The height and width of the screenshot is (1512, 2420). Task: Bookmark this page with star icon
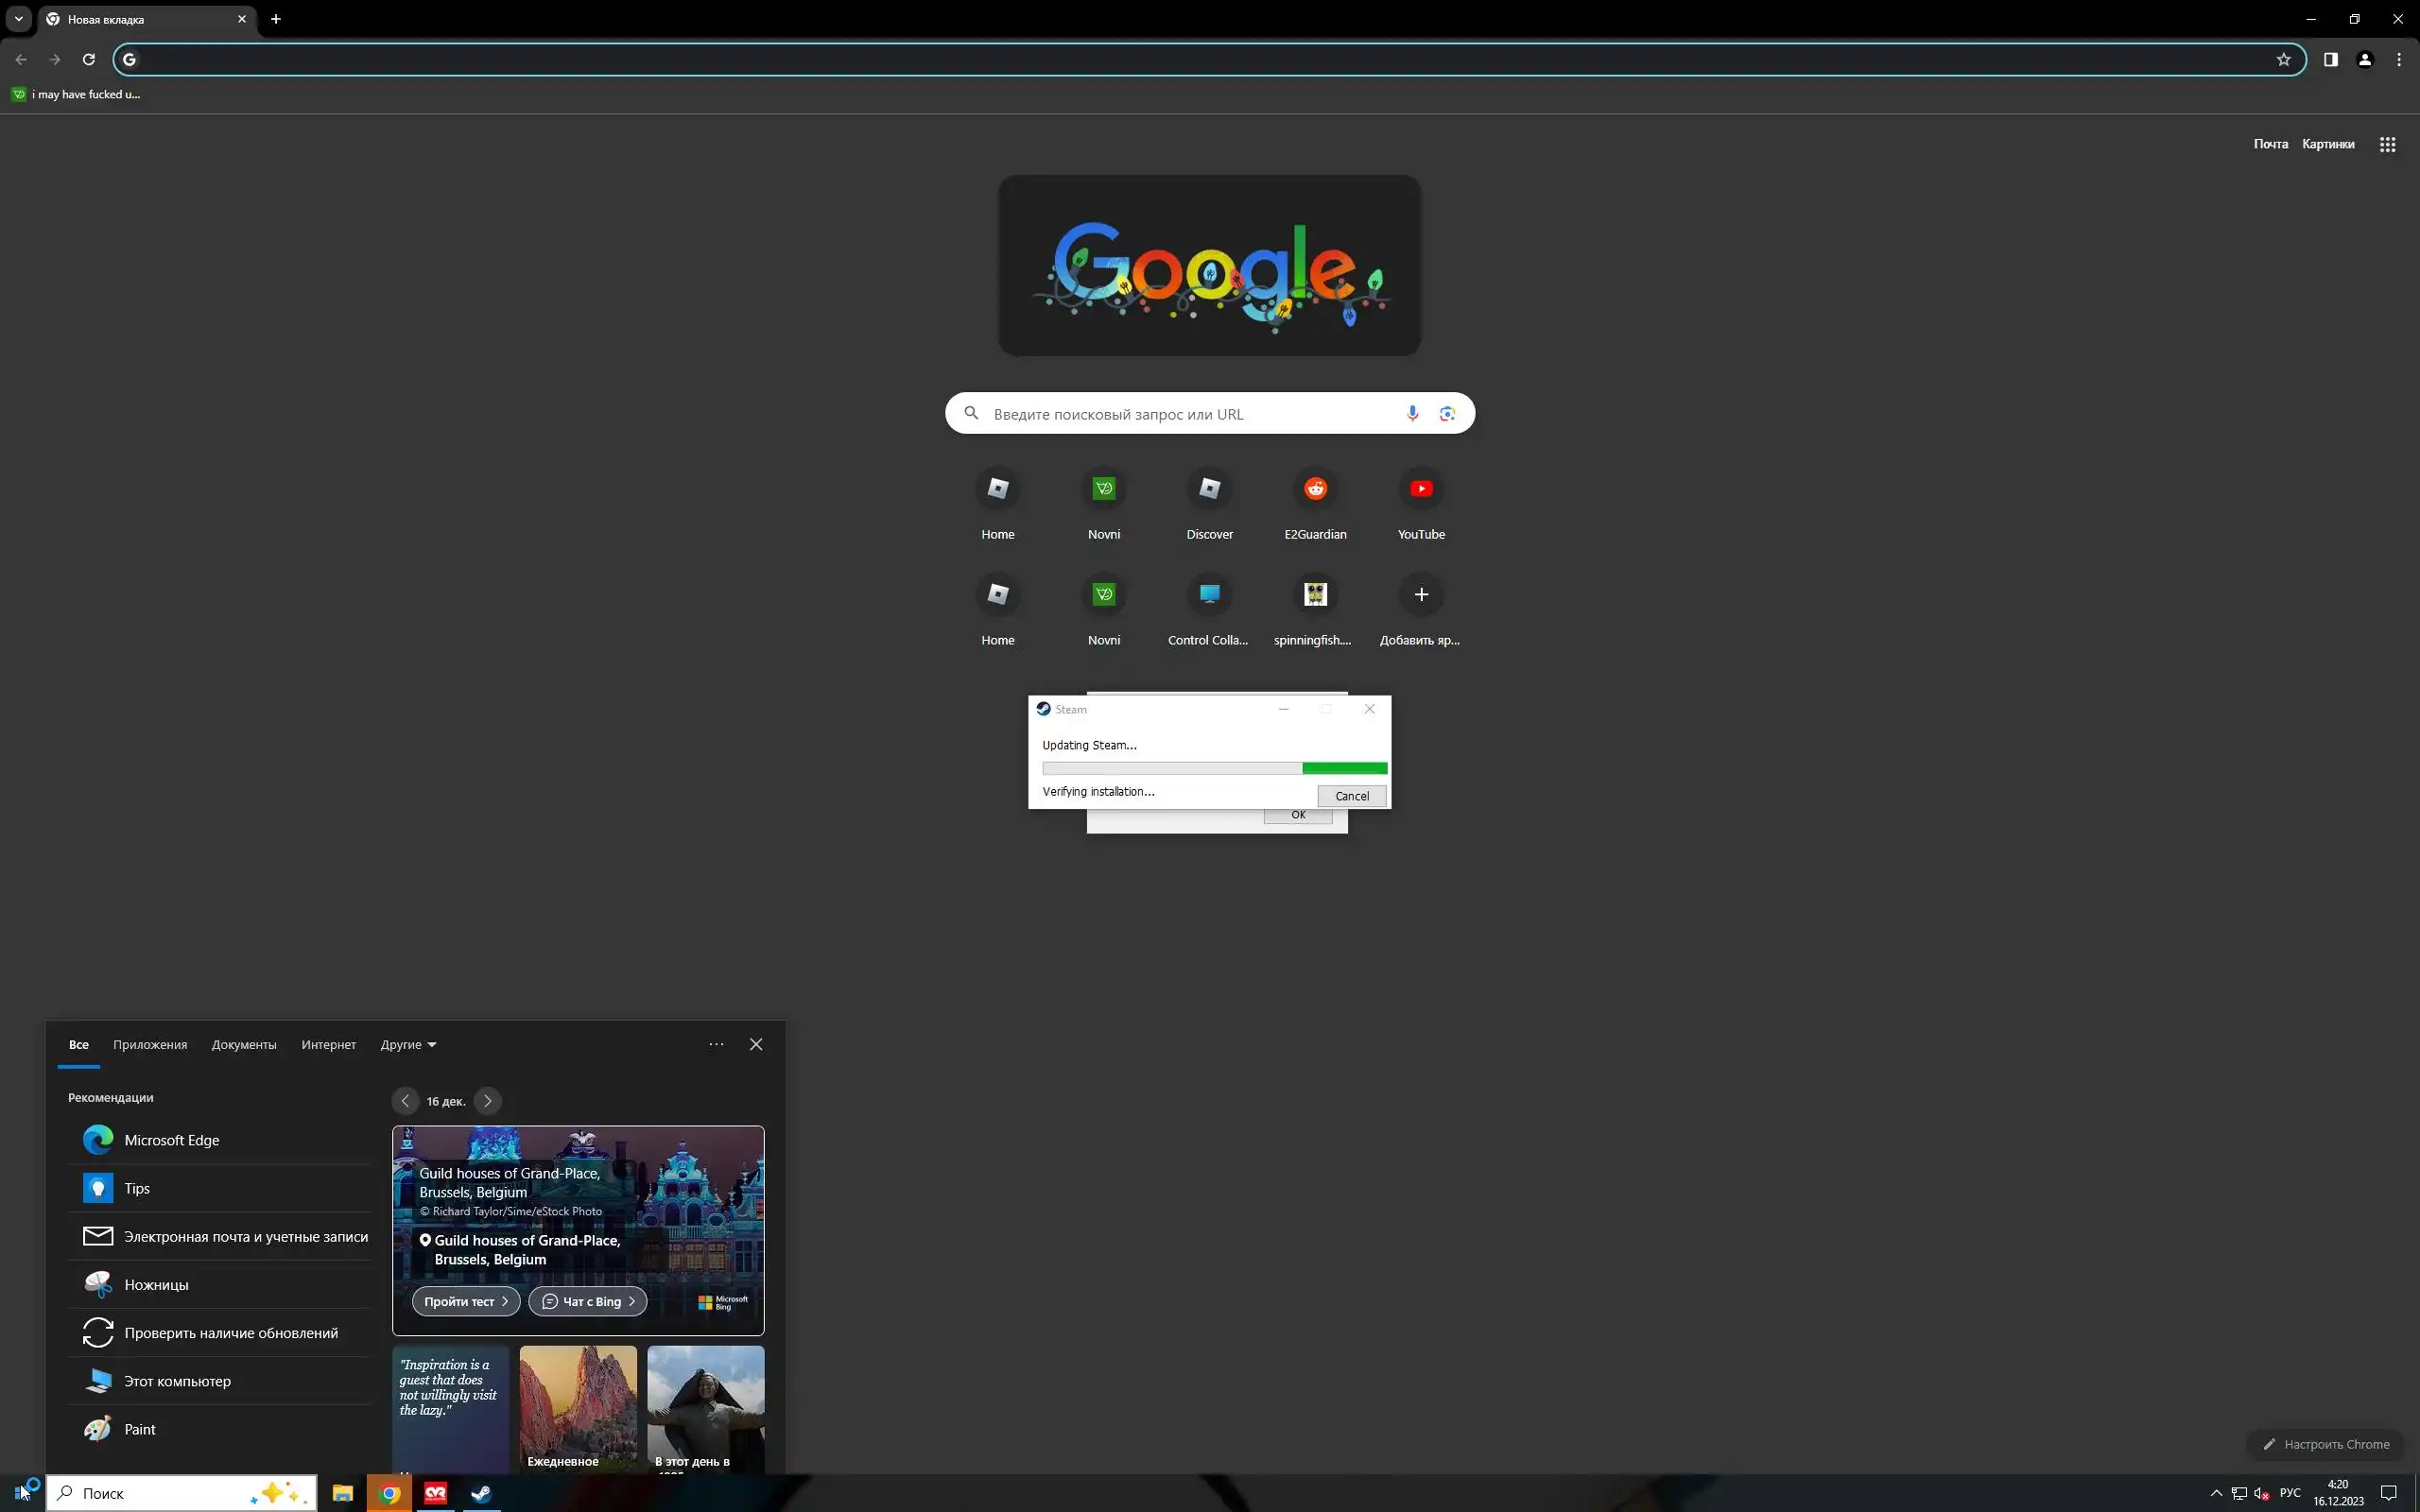(2283, 60)
